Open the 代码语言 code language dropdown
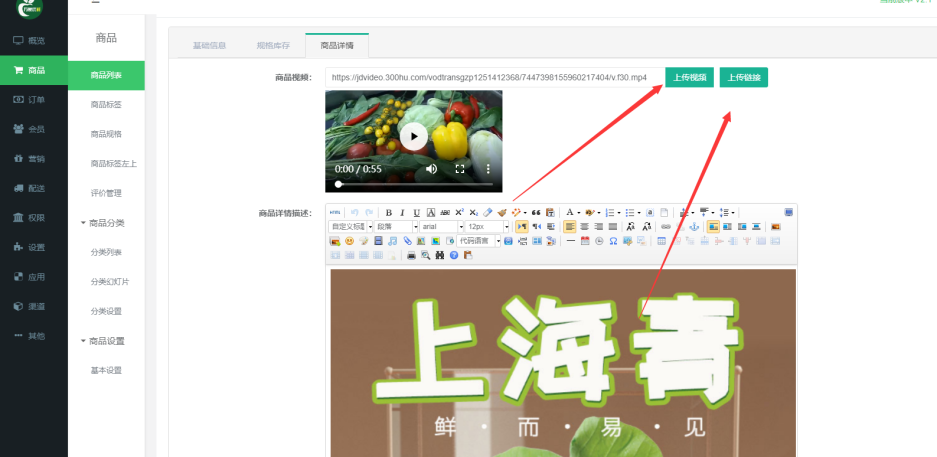 coord(479,241)
